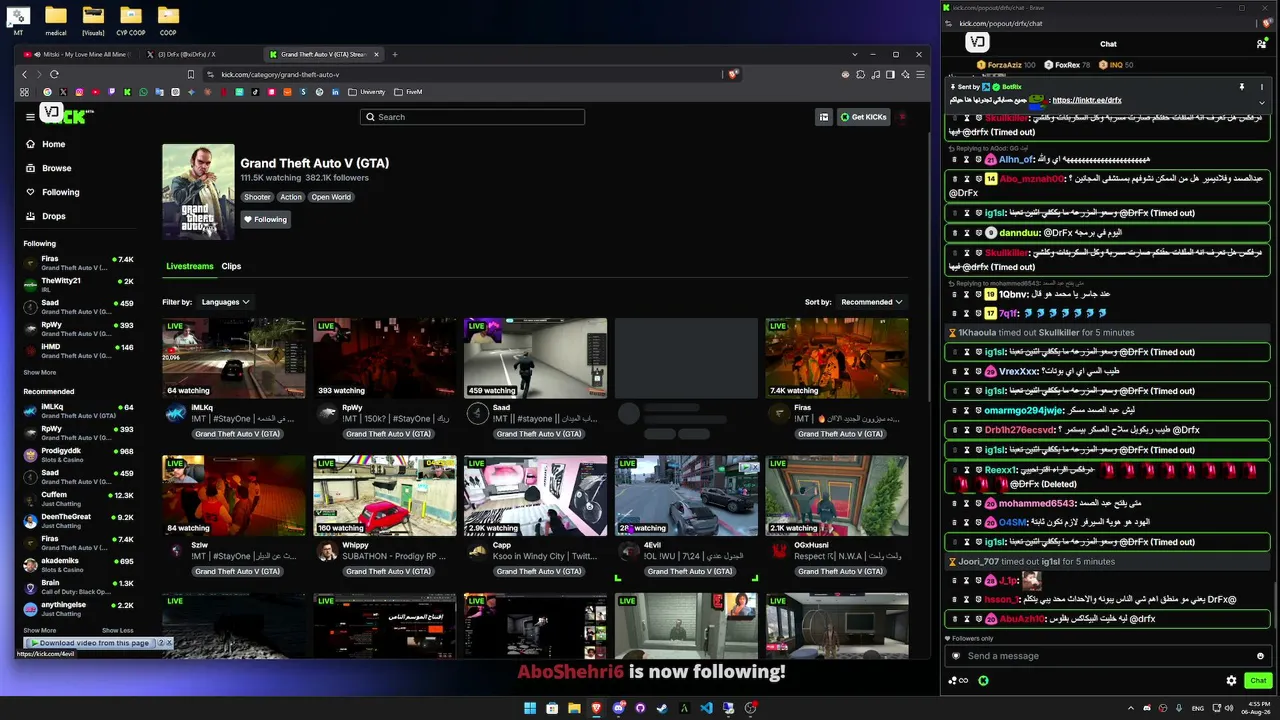Open Drops in the Kick sidebar
The width and height of the screenshot is (1280, 720).
point(45,216)
